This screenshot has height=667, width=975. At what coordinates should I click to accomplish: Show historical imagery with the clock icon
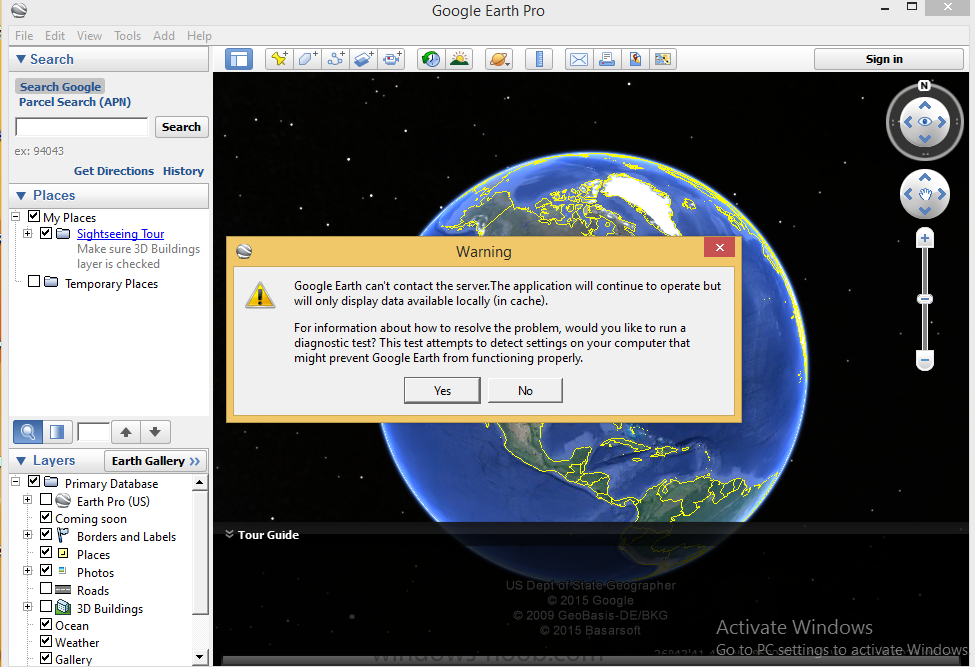pyautogui.click(x=430, y=59)
